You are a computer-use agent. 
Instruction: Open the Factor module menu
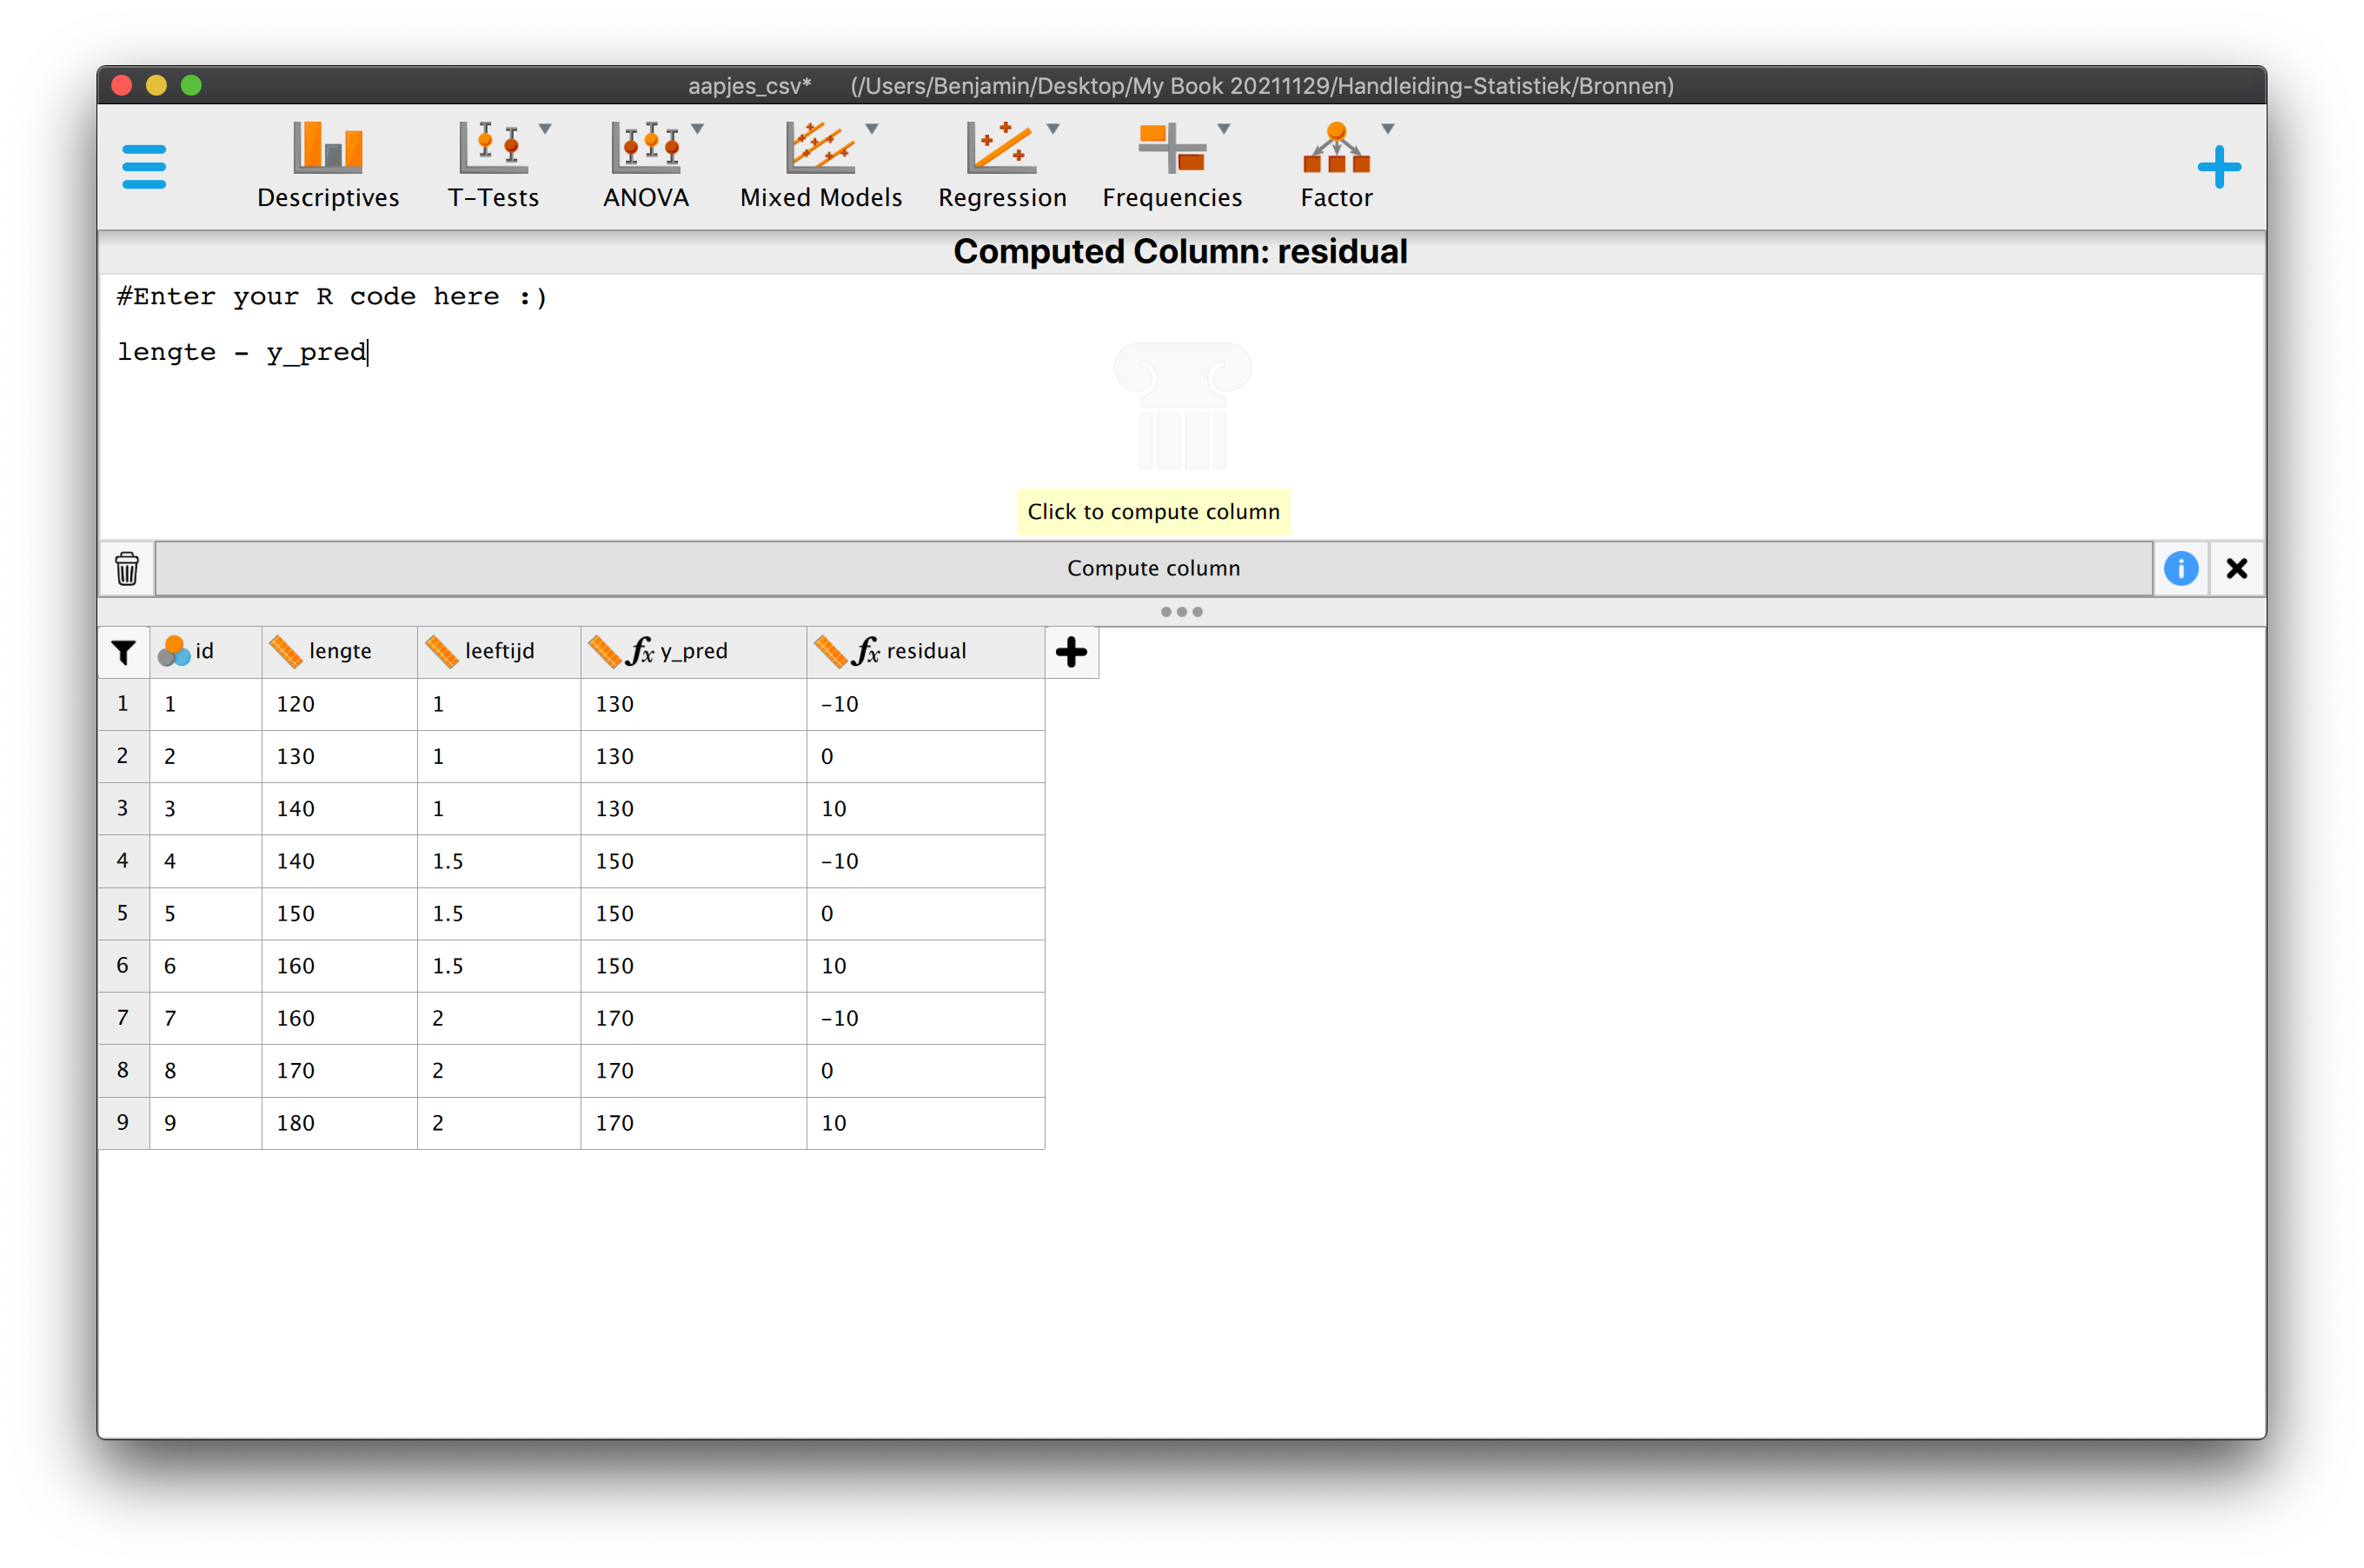(1336, 165)
